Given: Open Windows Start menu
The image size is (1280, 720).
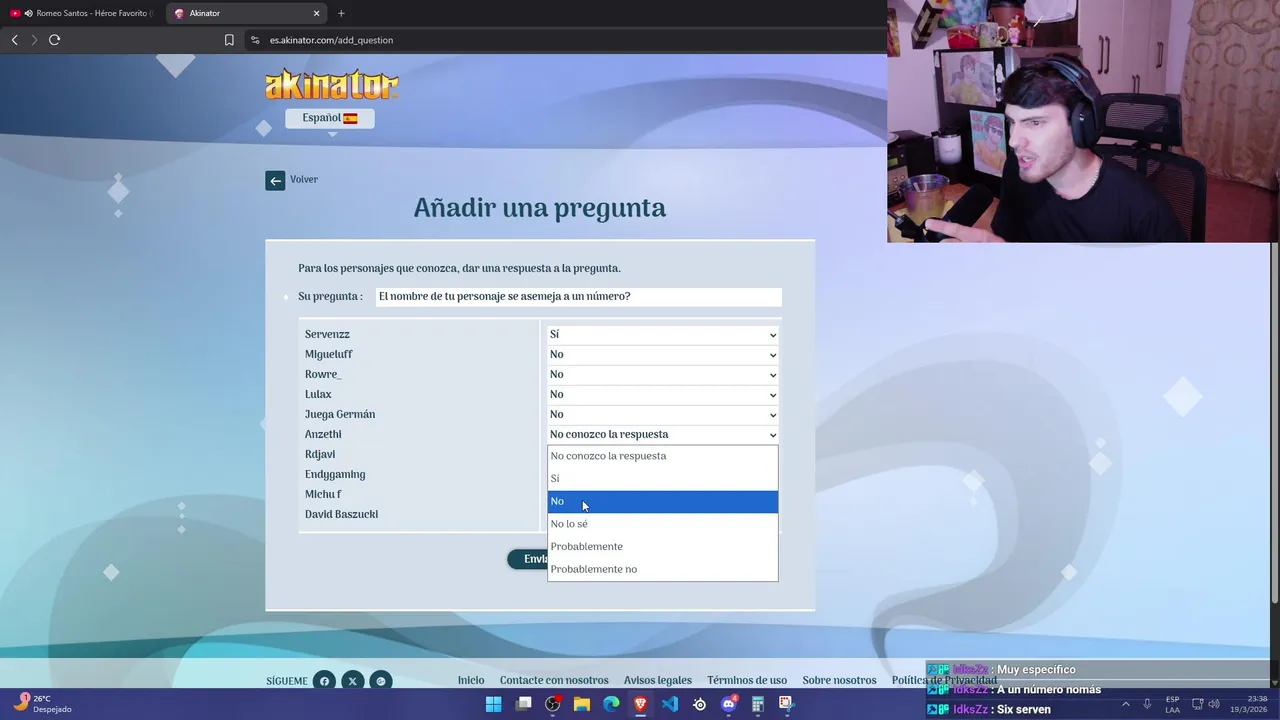Looking at the screenshot, I should (493, 704).
